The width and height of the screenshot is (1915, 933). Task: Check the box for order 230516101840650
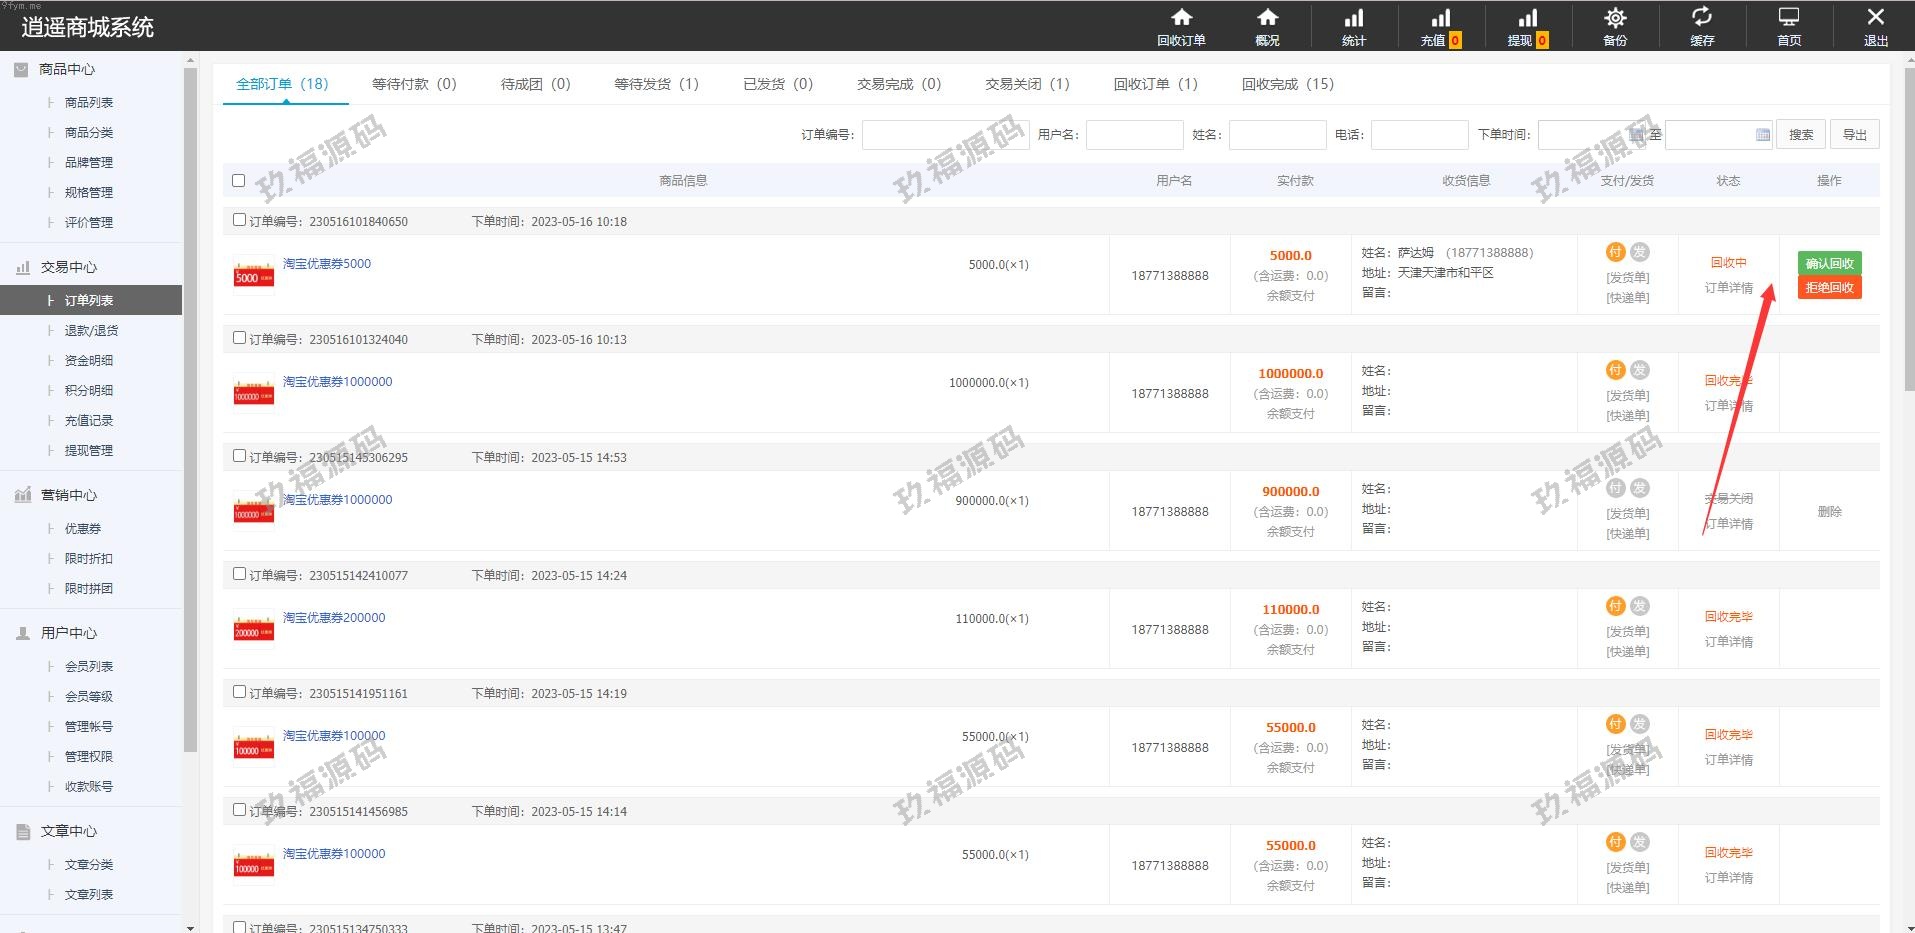(239, 220)
